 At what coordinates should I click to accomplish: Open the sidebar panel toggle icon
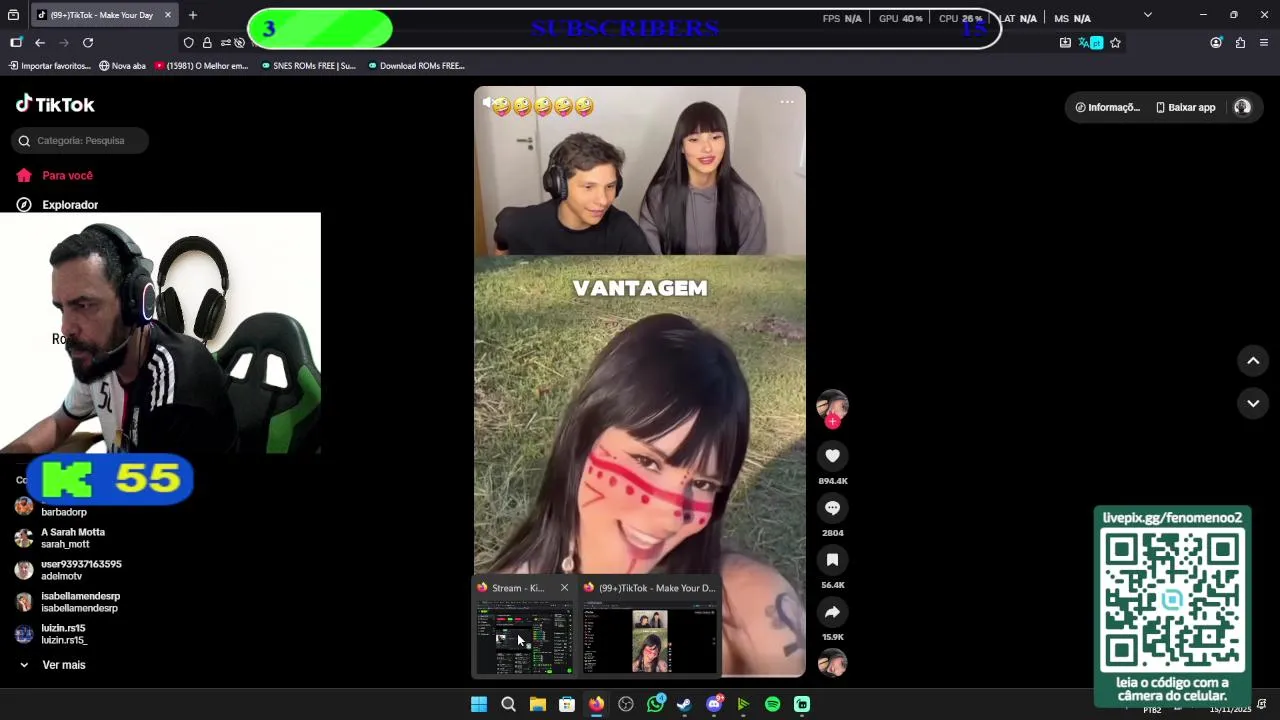(16, 43)
